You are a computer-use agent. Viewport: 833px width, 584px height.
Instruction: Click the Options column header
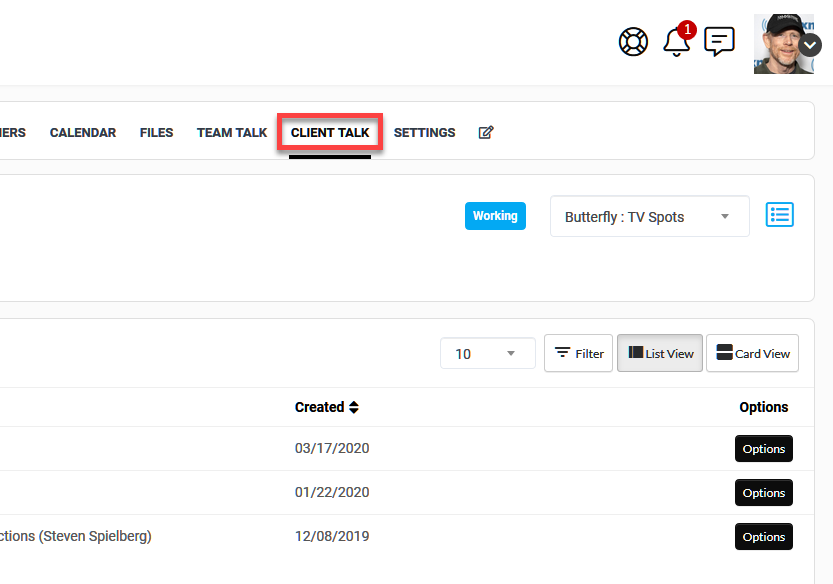763,407
